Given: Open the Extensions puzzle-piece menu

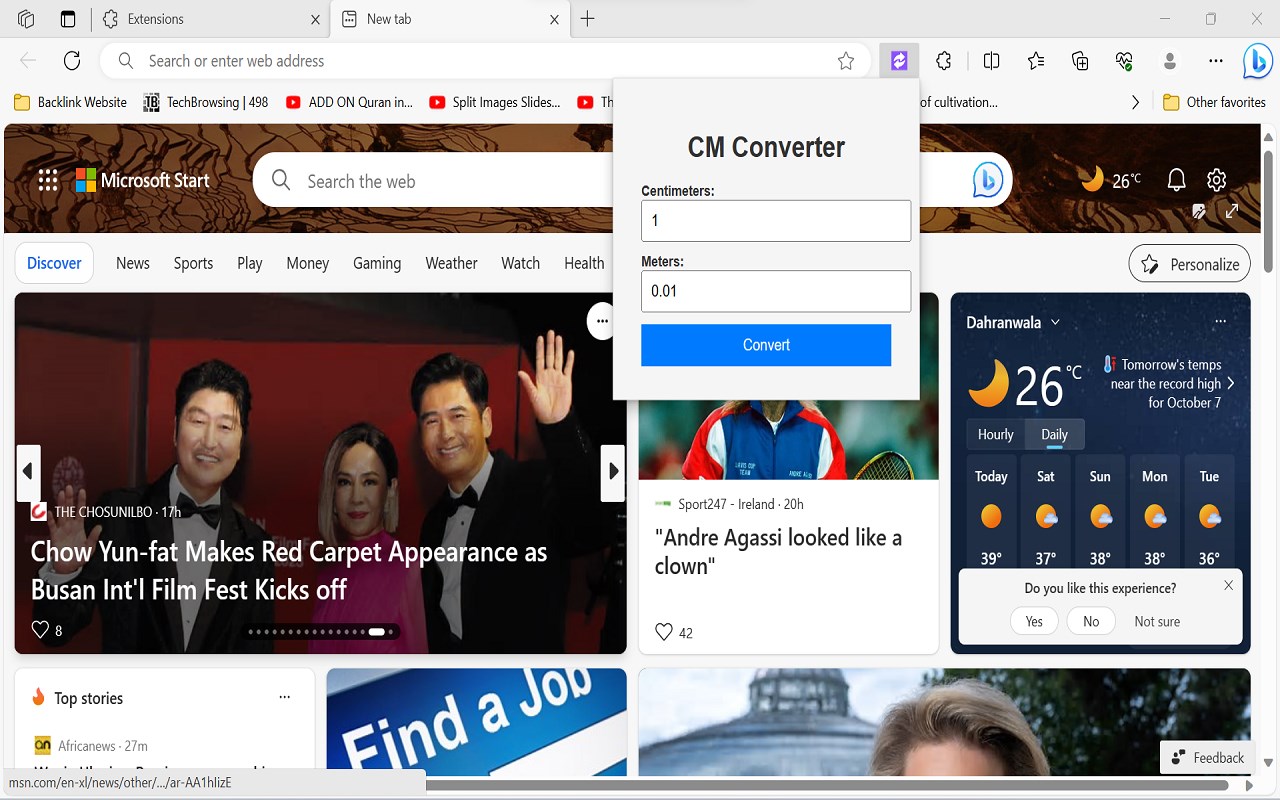Looking at the screenshot, I should 944,61.
